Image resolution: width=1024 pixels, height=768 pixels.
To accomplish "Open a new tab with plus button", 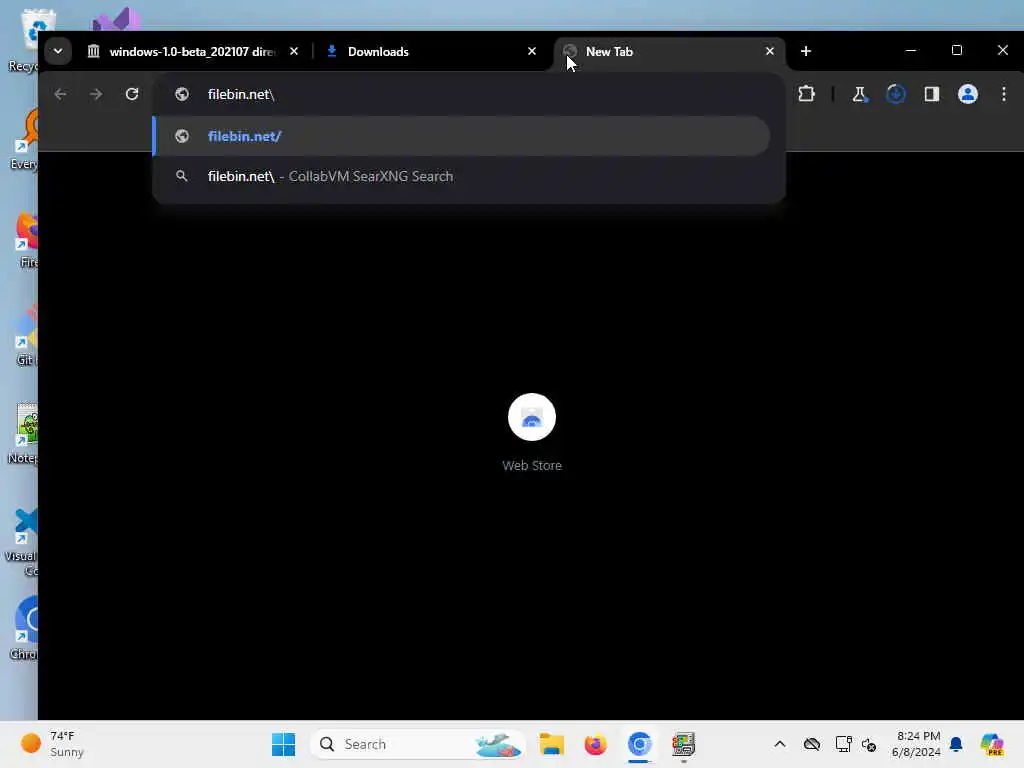I will click(806, 51).
